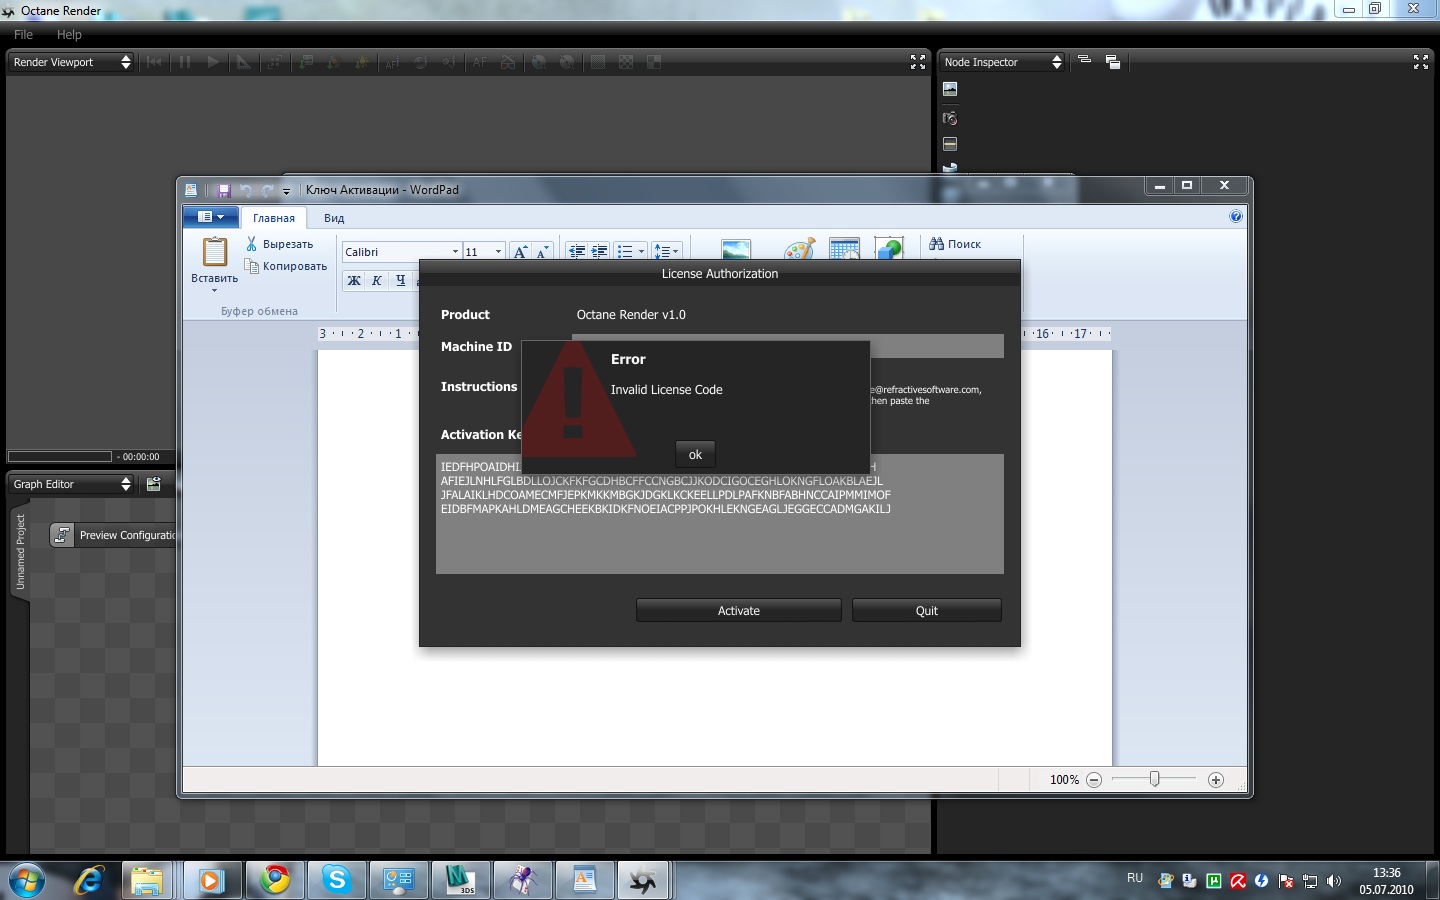
Task: Click the increase indent icon in WordPad
Action: [599, 252]
